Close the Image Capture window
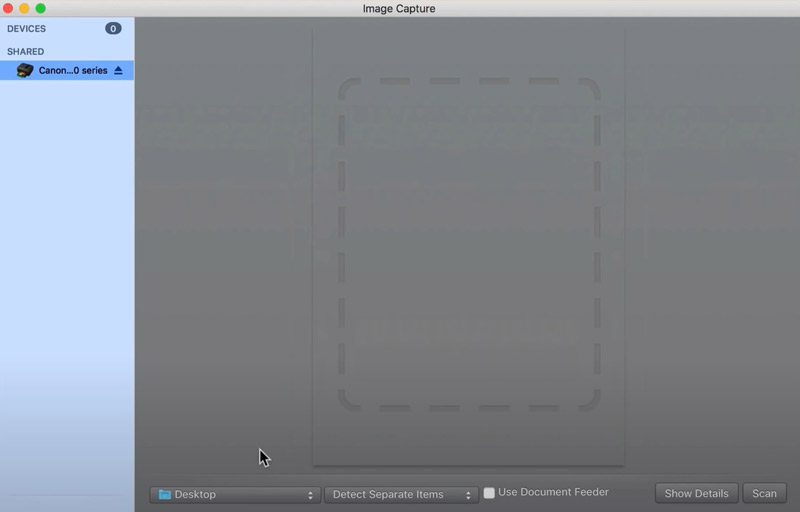 [x=8, y=8]
